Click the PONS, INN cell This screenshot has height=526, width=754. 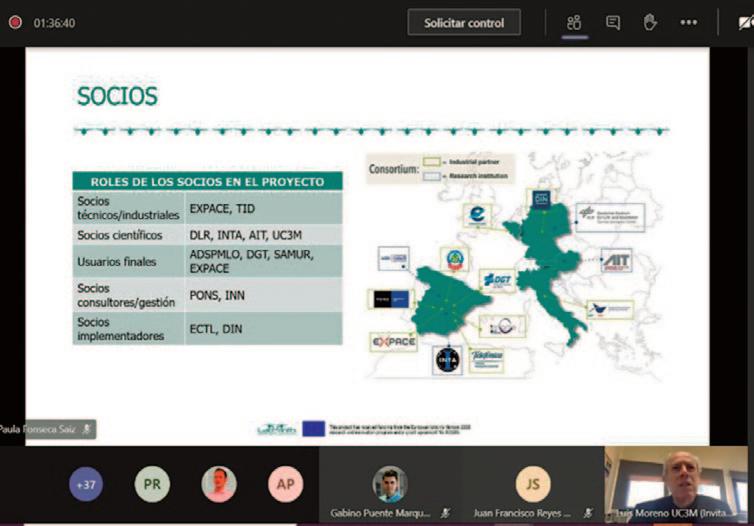[264, 295]
